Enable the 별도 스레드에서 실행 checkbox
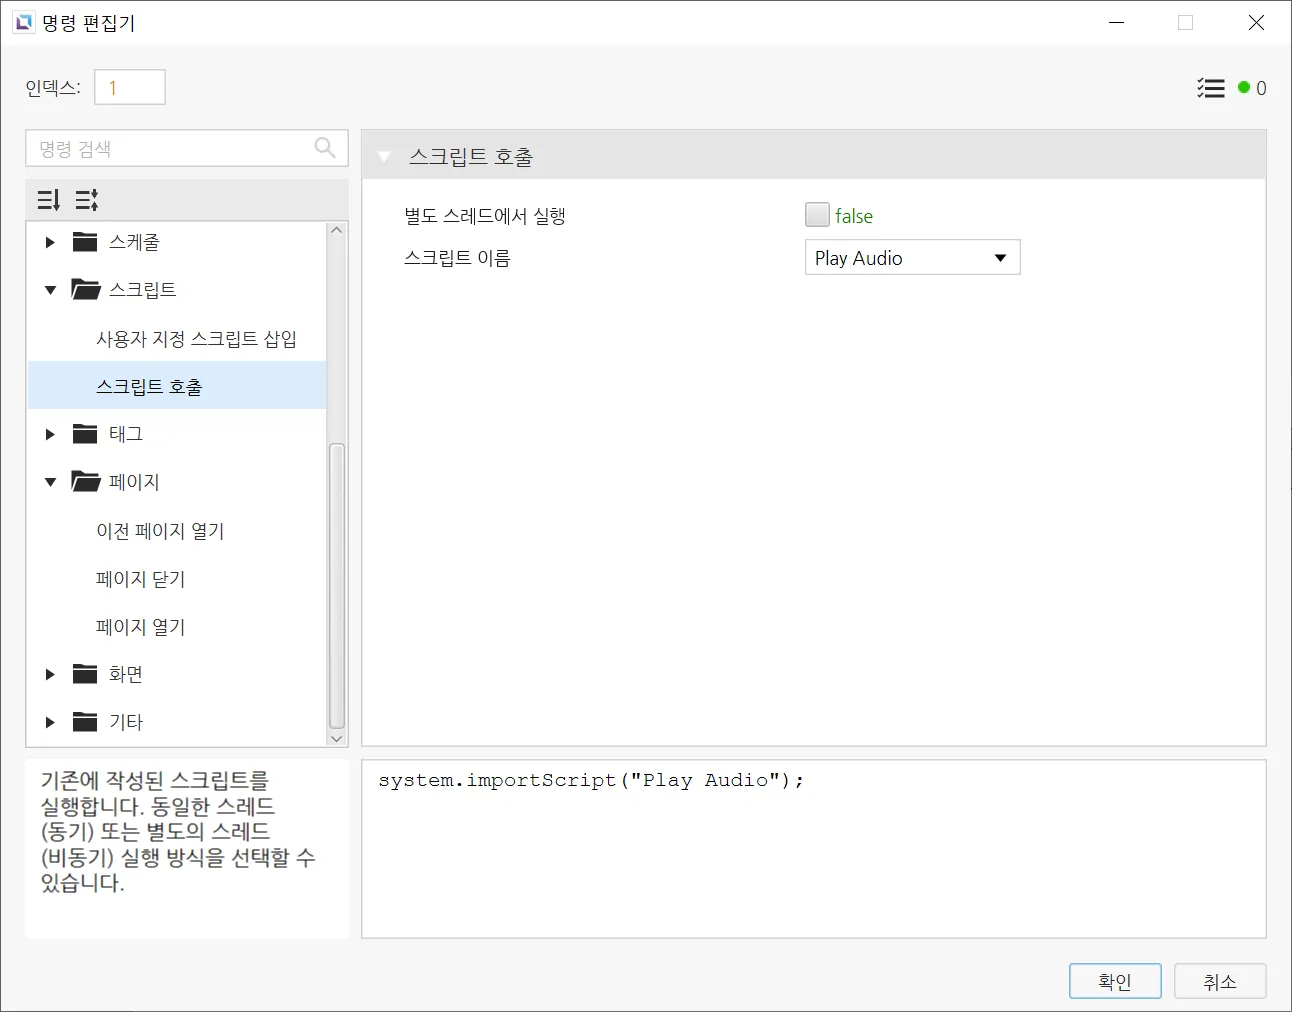 point(817,215)
